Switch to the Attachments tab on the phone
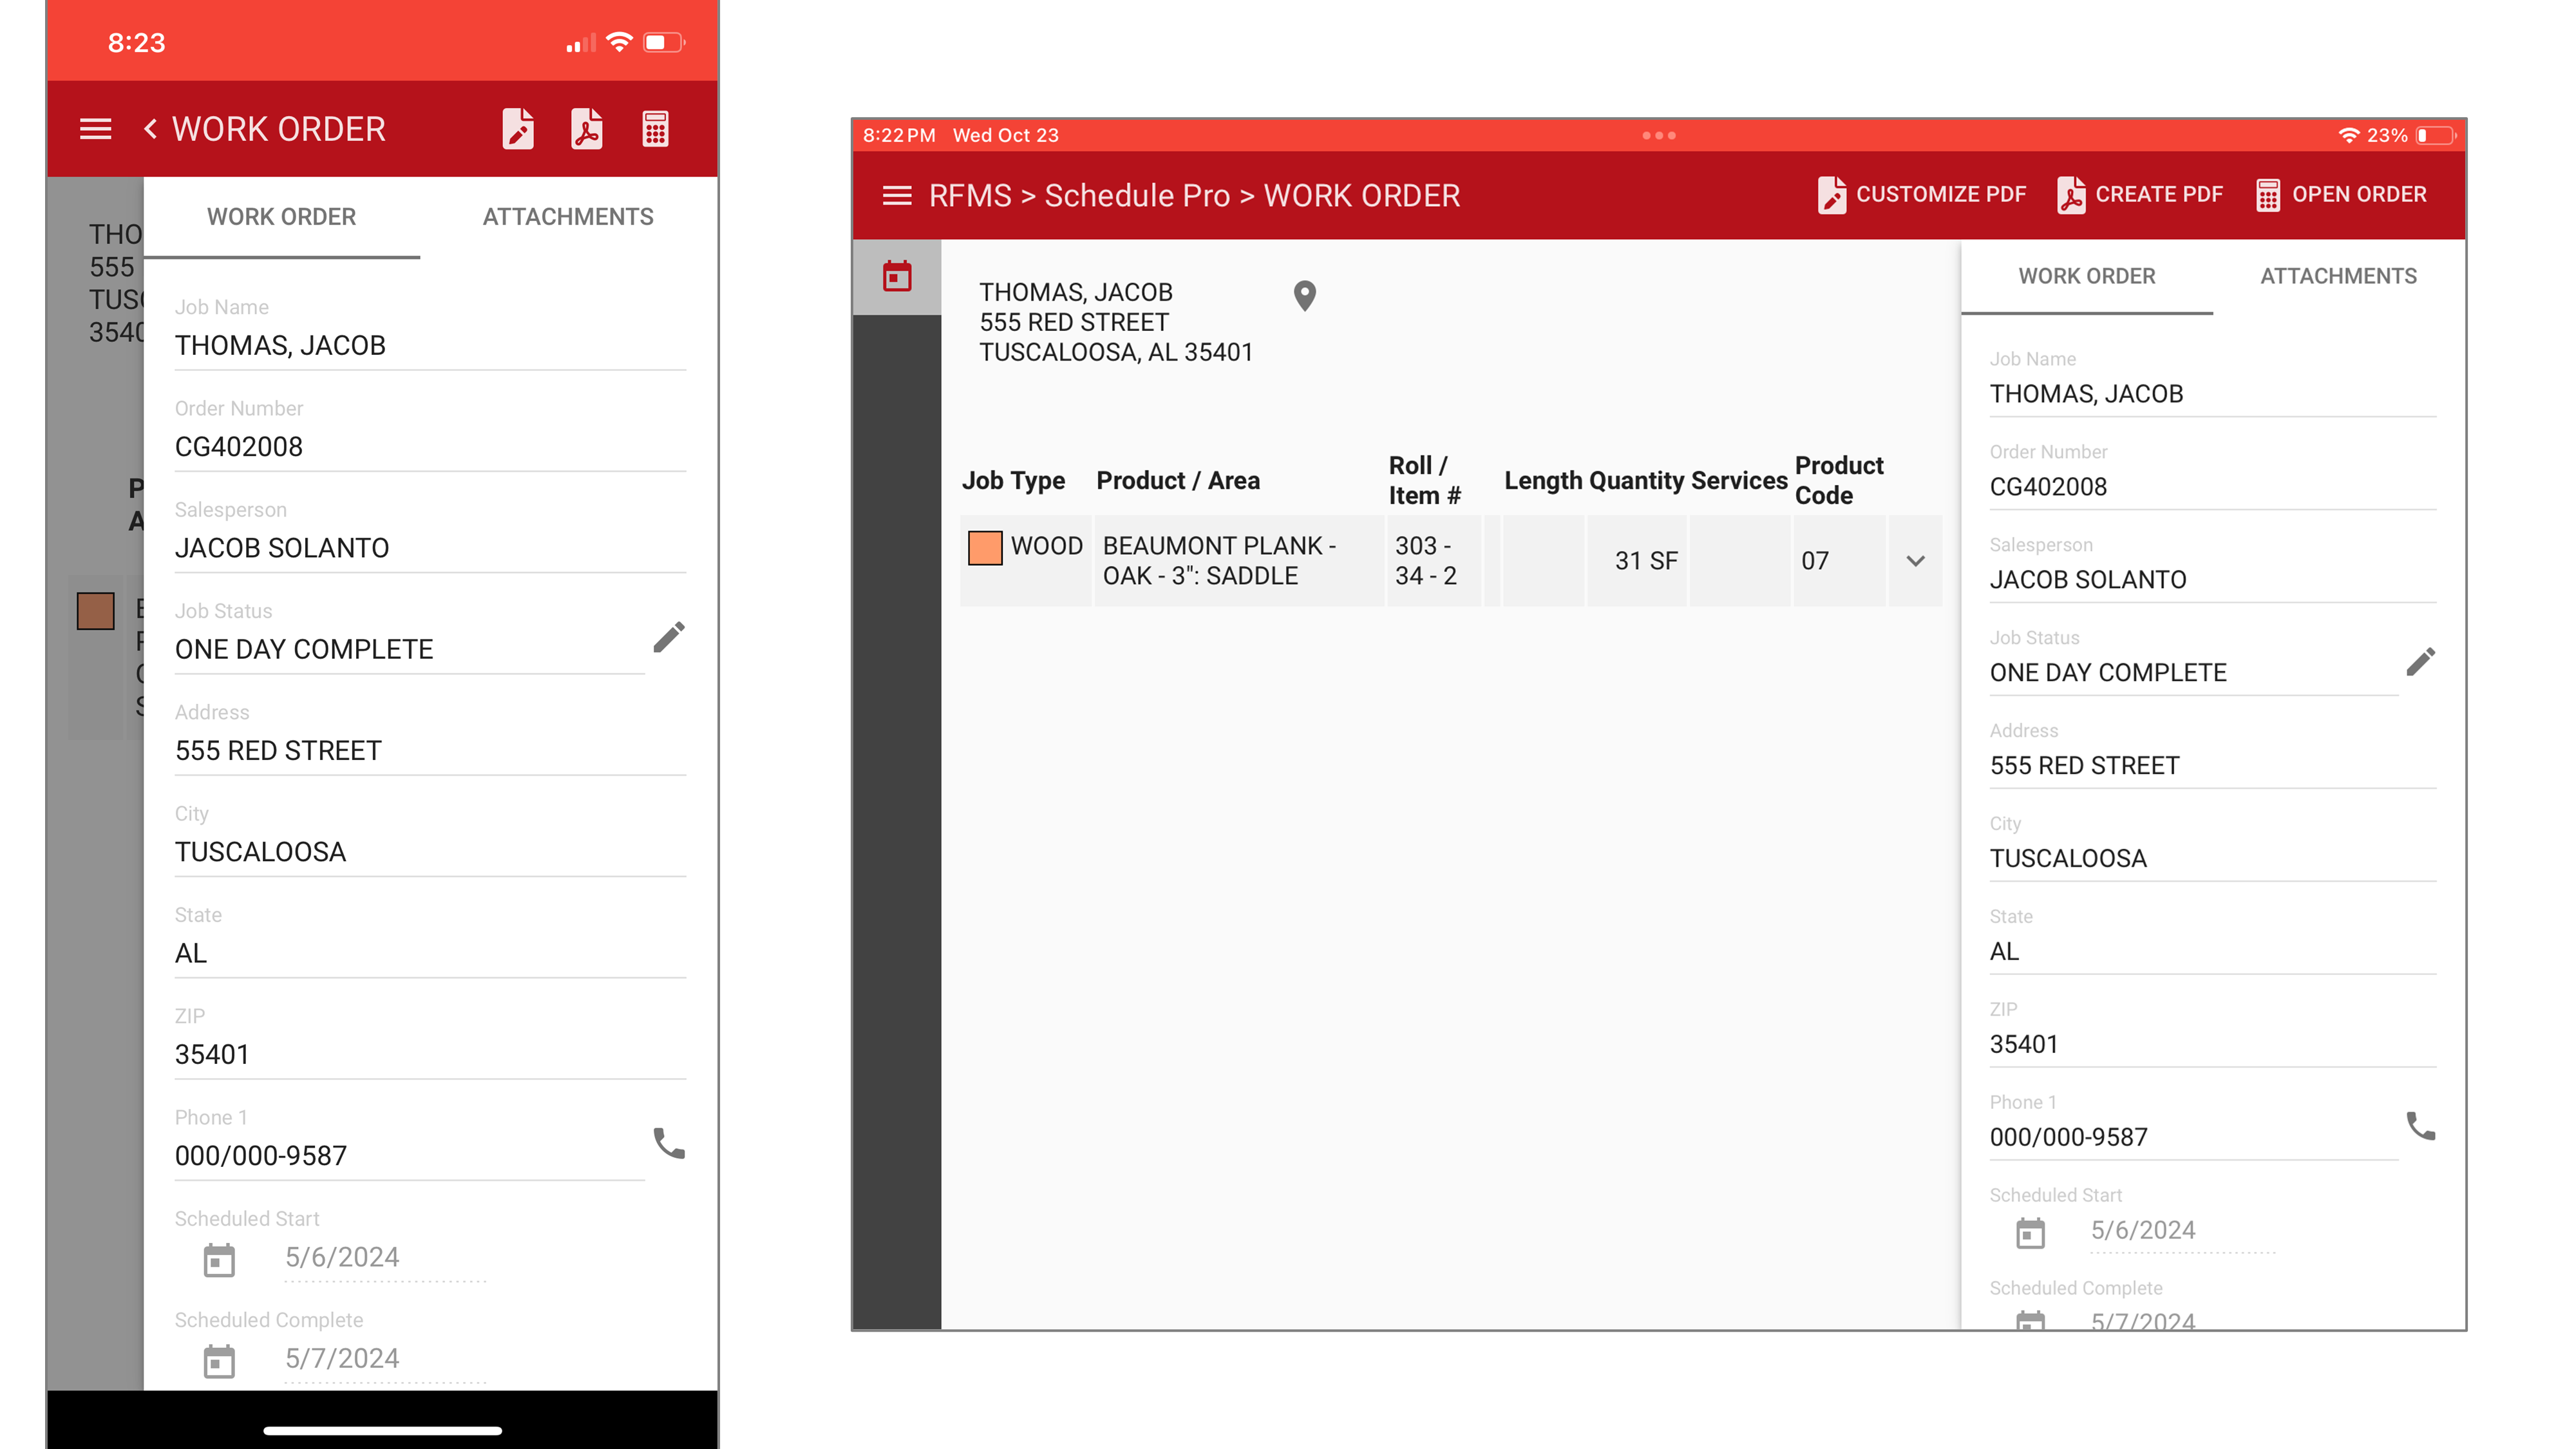The image size is (2576, 1449). tap(568, 216)
